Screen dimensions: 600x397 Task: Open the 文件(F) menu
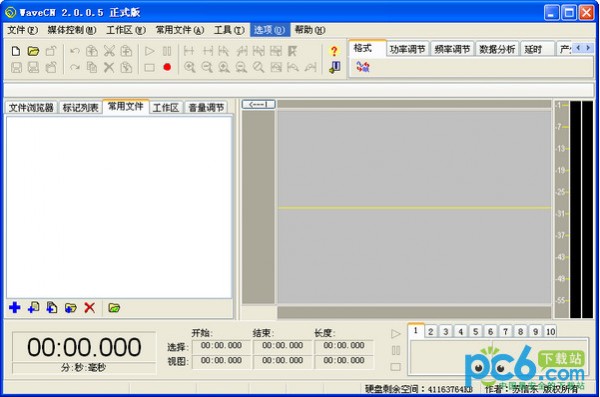pyautogui.click(x=22, y=30)
